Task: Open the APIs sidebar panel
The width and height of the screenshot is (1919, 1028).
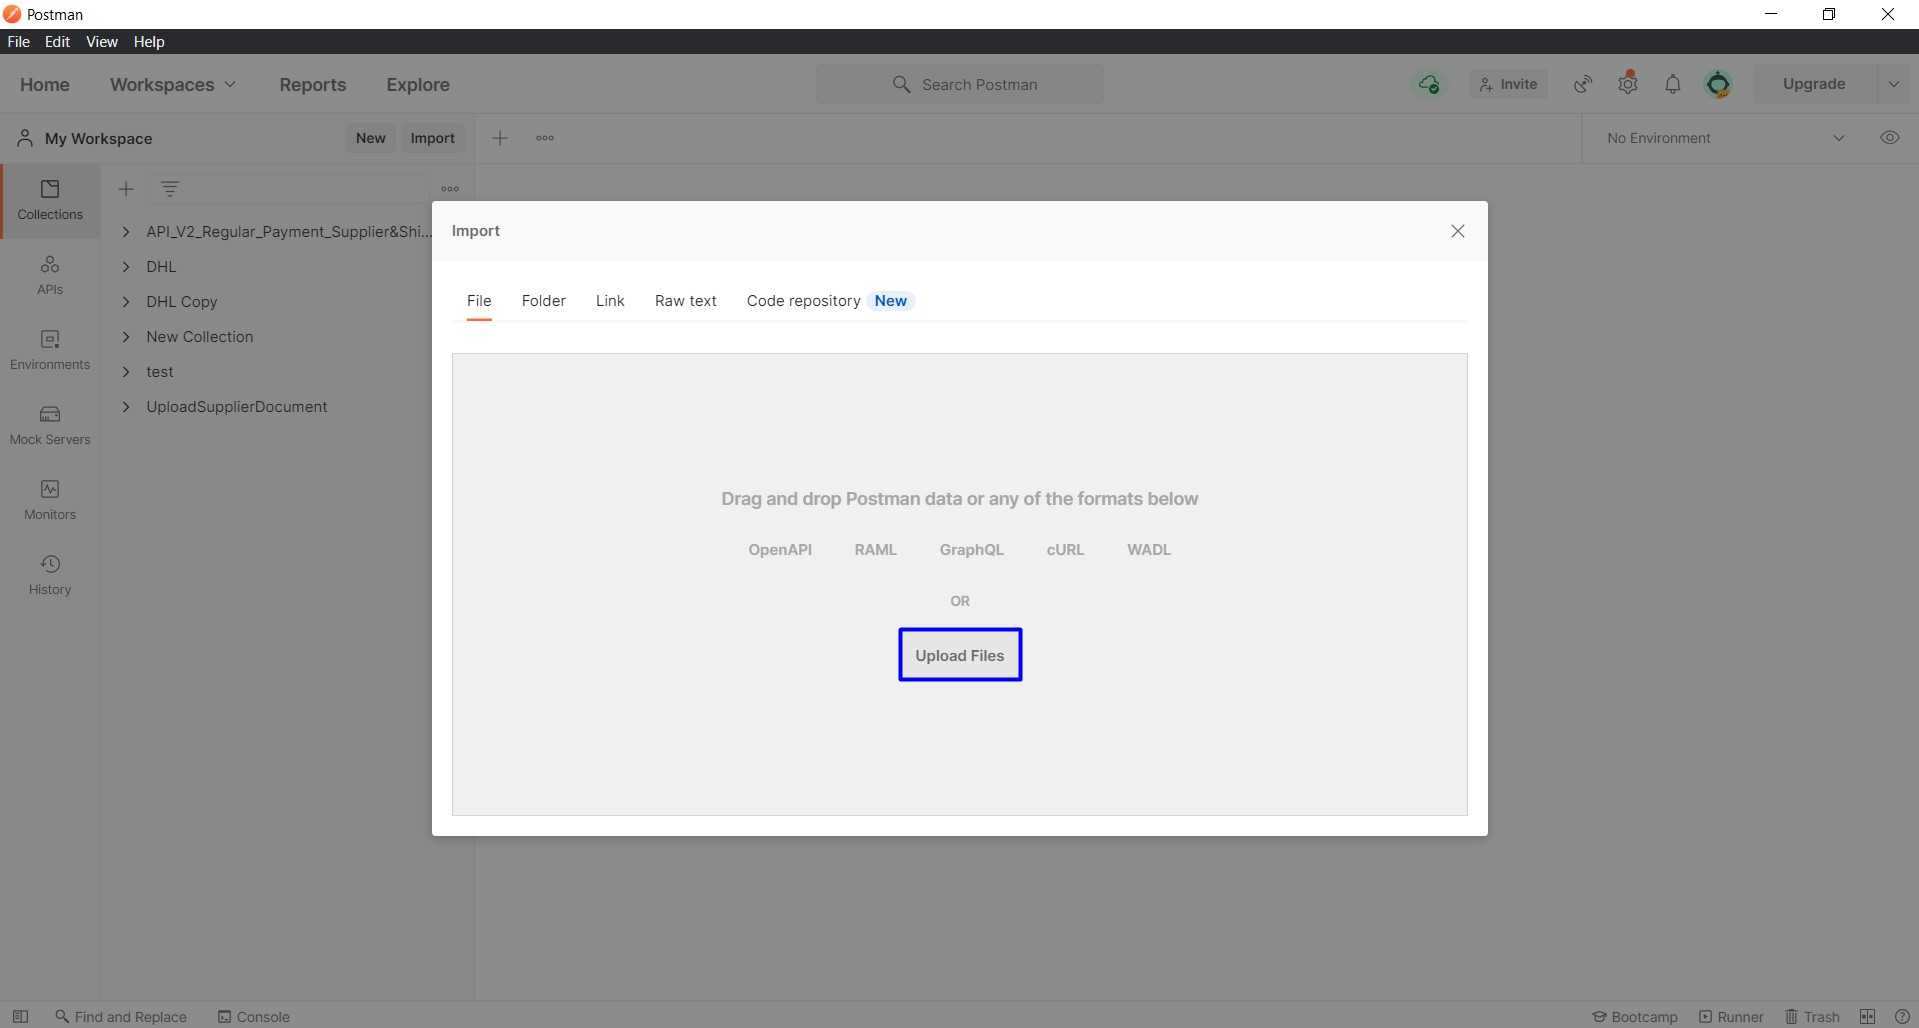Action: (50, 275)
